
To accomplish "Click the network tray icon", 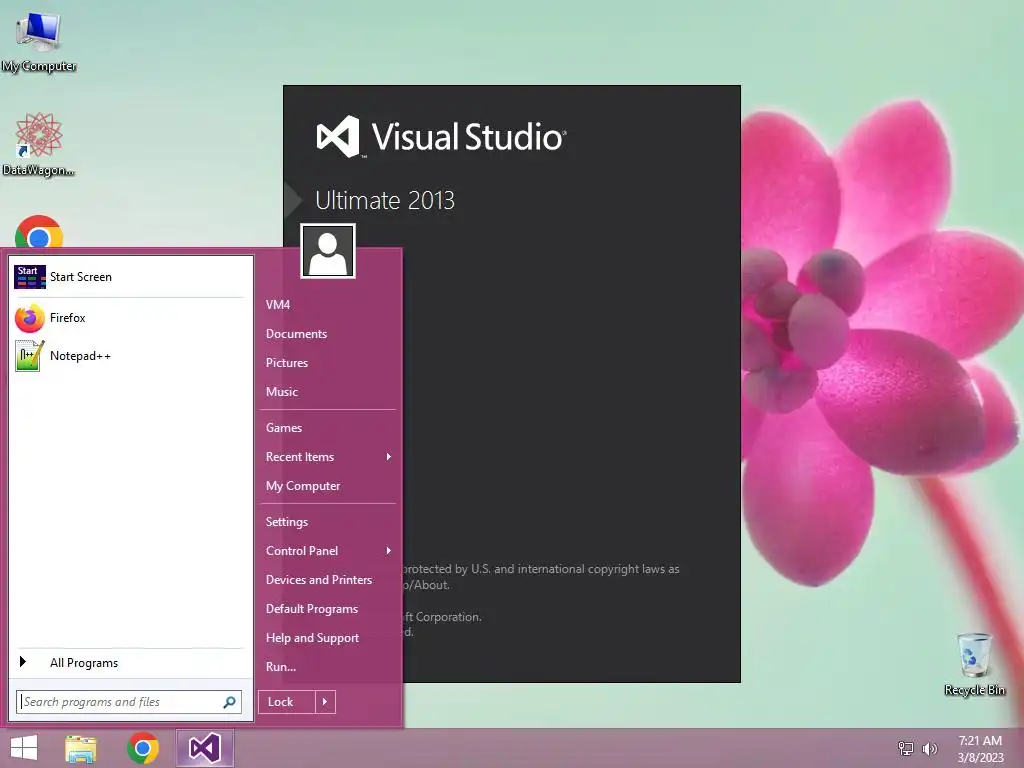I will coord(906,748).
